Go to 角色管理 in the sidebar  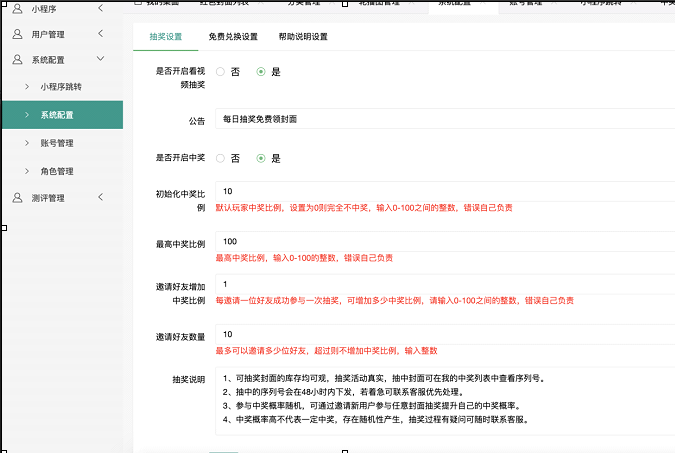(57, 171)
